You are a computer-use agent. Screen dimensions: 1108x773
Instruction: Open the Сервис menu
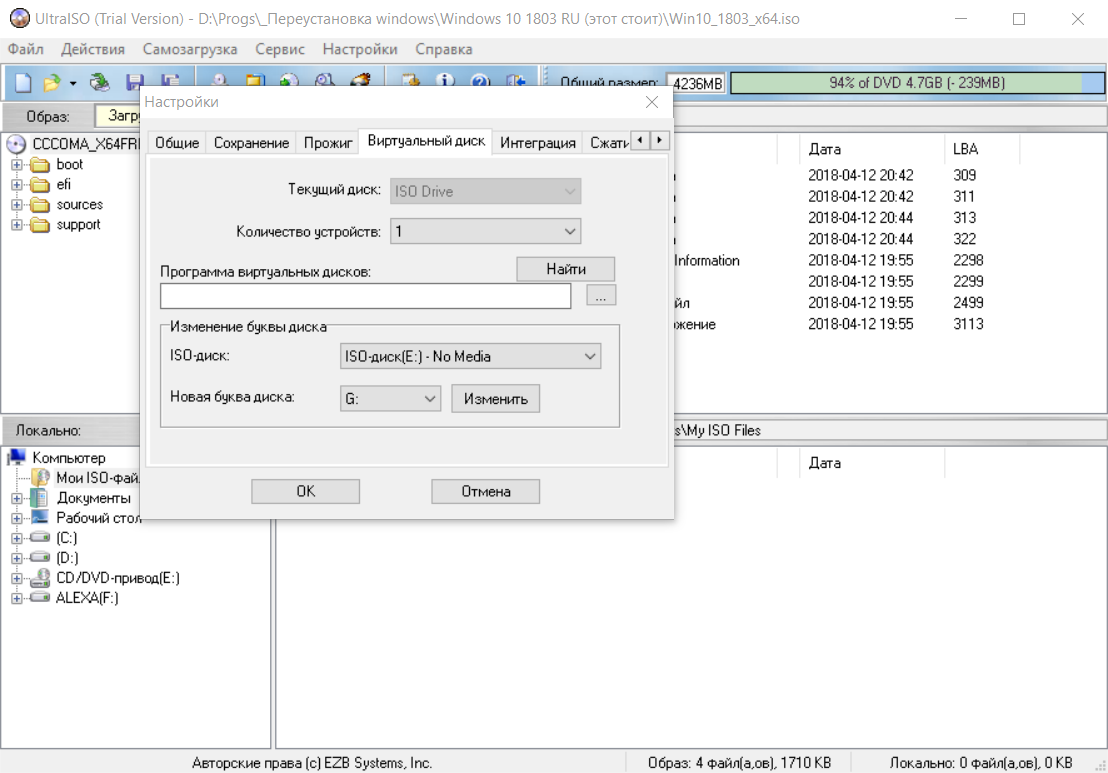click(280, 49)
